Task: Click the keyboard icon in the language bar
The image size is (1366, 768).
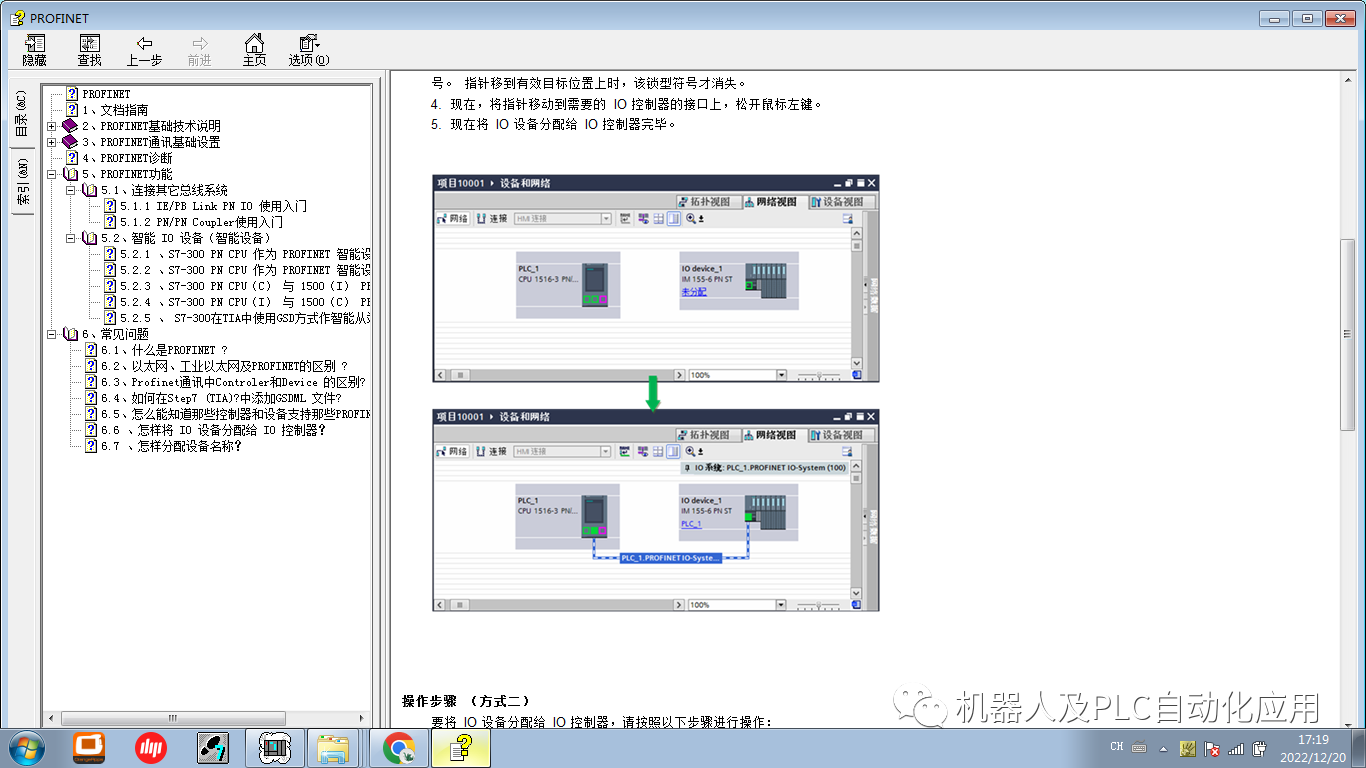Action: click(1139, 747)
